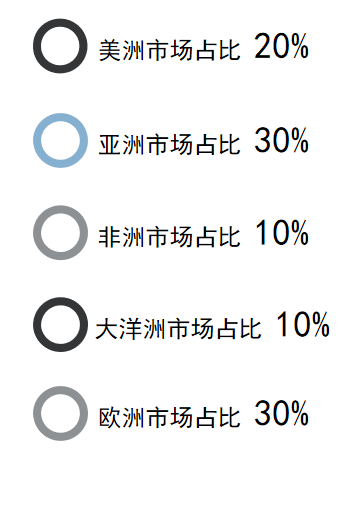Select the 欧洲市场占比 label
363x508 pixels.
click(169, 417)
